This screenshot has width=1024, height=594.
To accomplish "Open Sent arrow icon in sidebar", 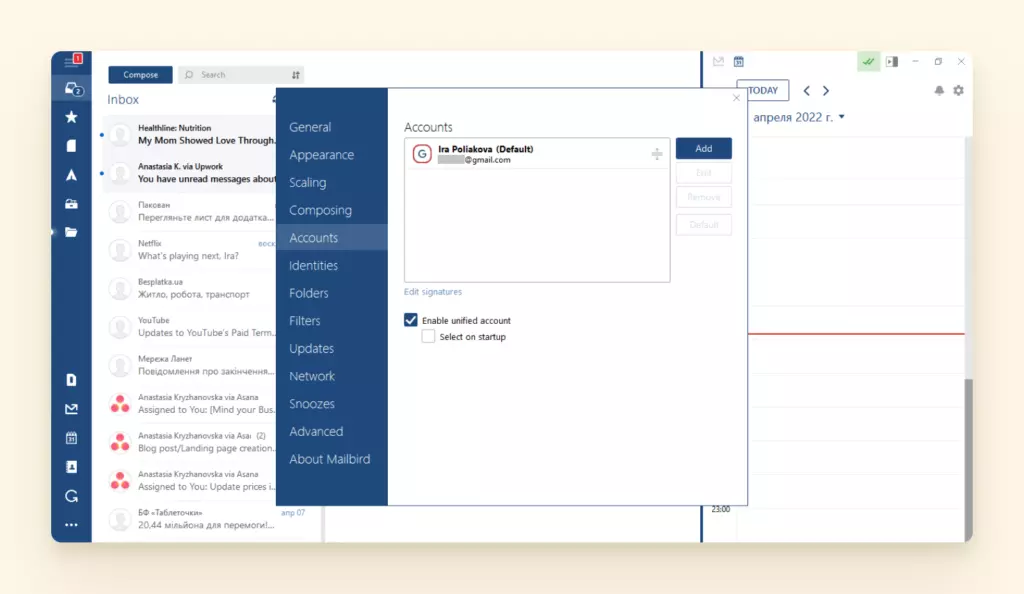I will click(71, 175).
